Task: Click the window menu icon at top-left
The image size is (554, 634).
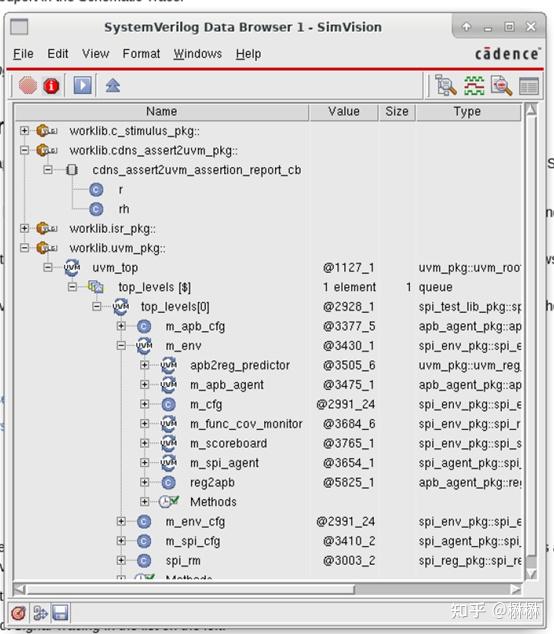Action: [x=19, y=27]
